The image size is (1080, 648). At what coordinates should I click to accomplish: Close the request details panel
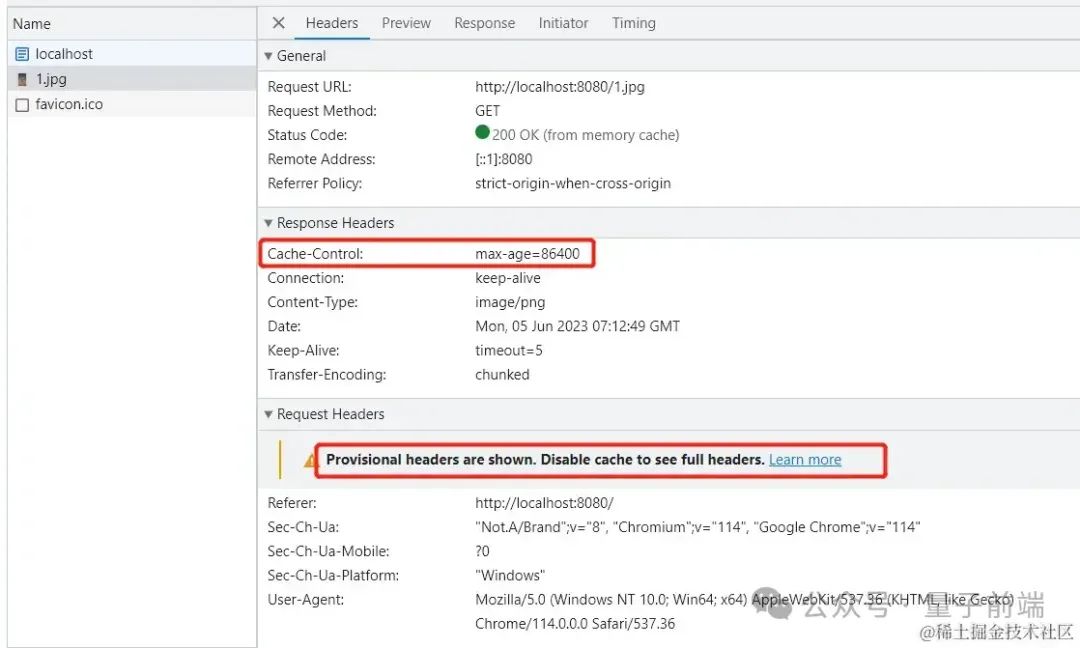[x=278, y=23]
